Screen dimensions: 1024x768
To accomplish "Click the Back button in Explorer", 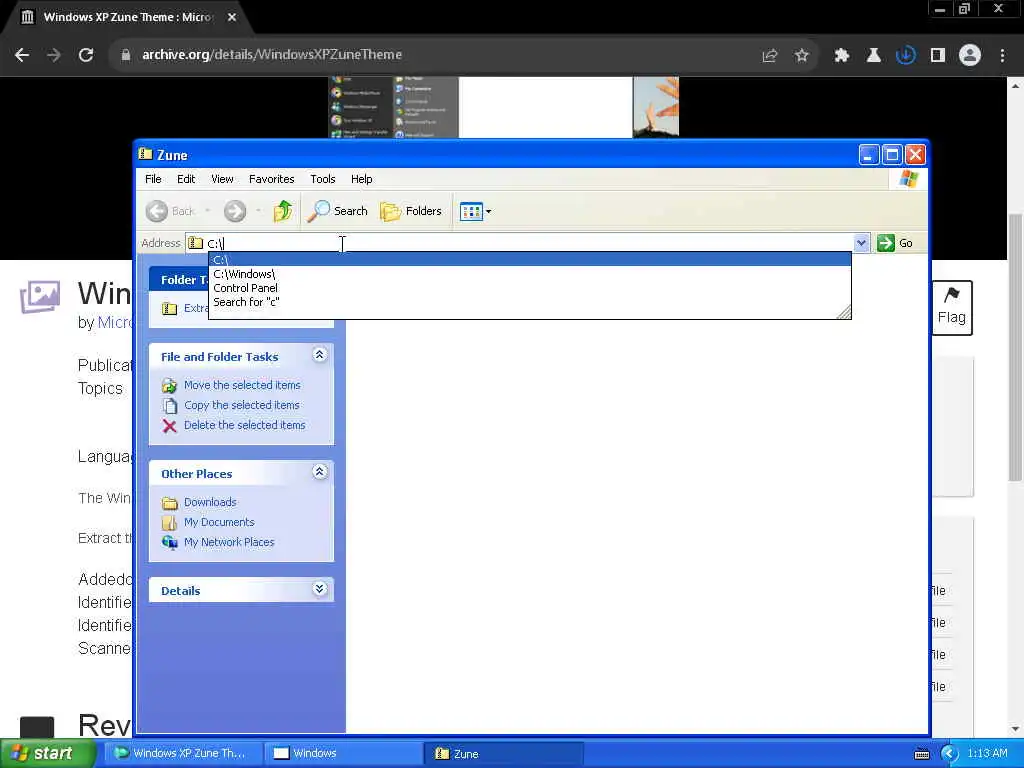I will (170, 211).
